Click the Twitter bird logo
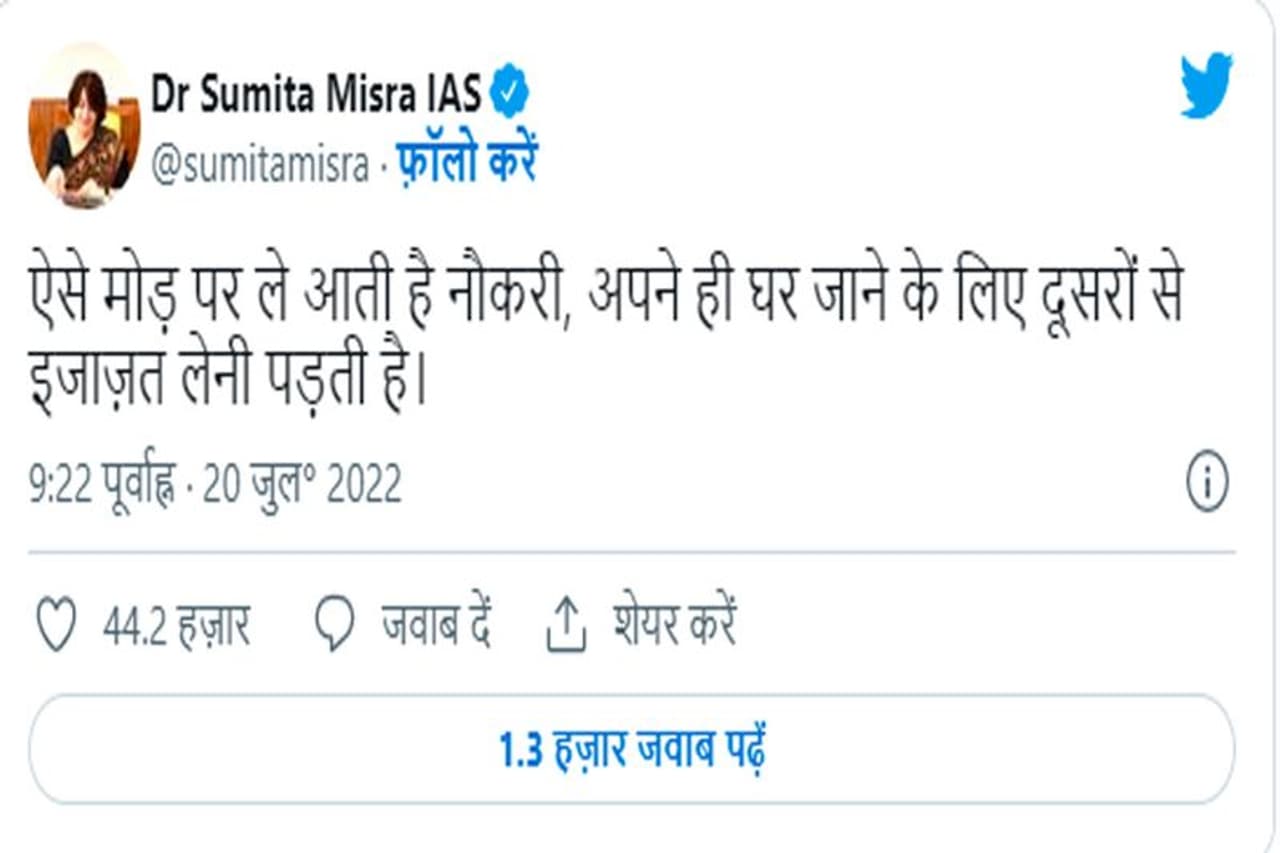The image size is (1280, 853). coord(1206,87)
